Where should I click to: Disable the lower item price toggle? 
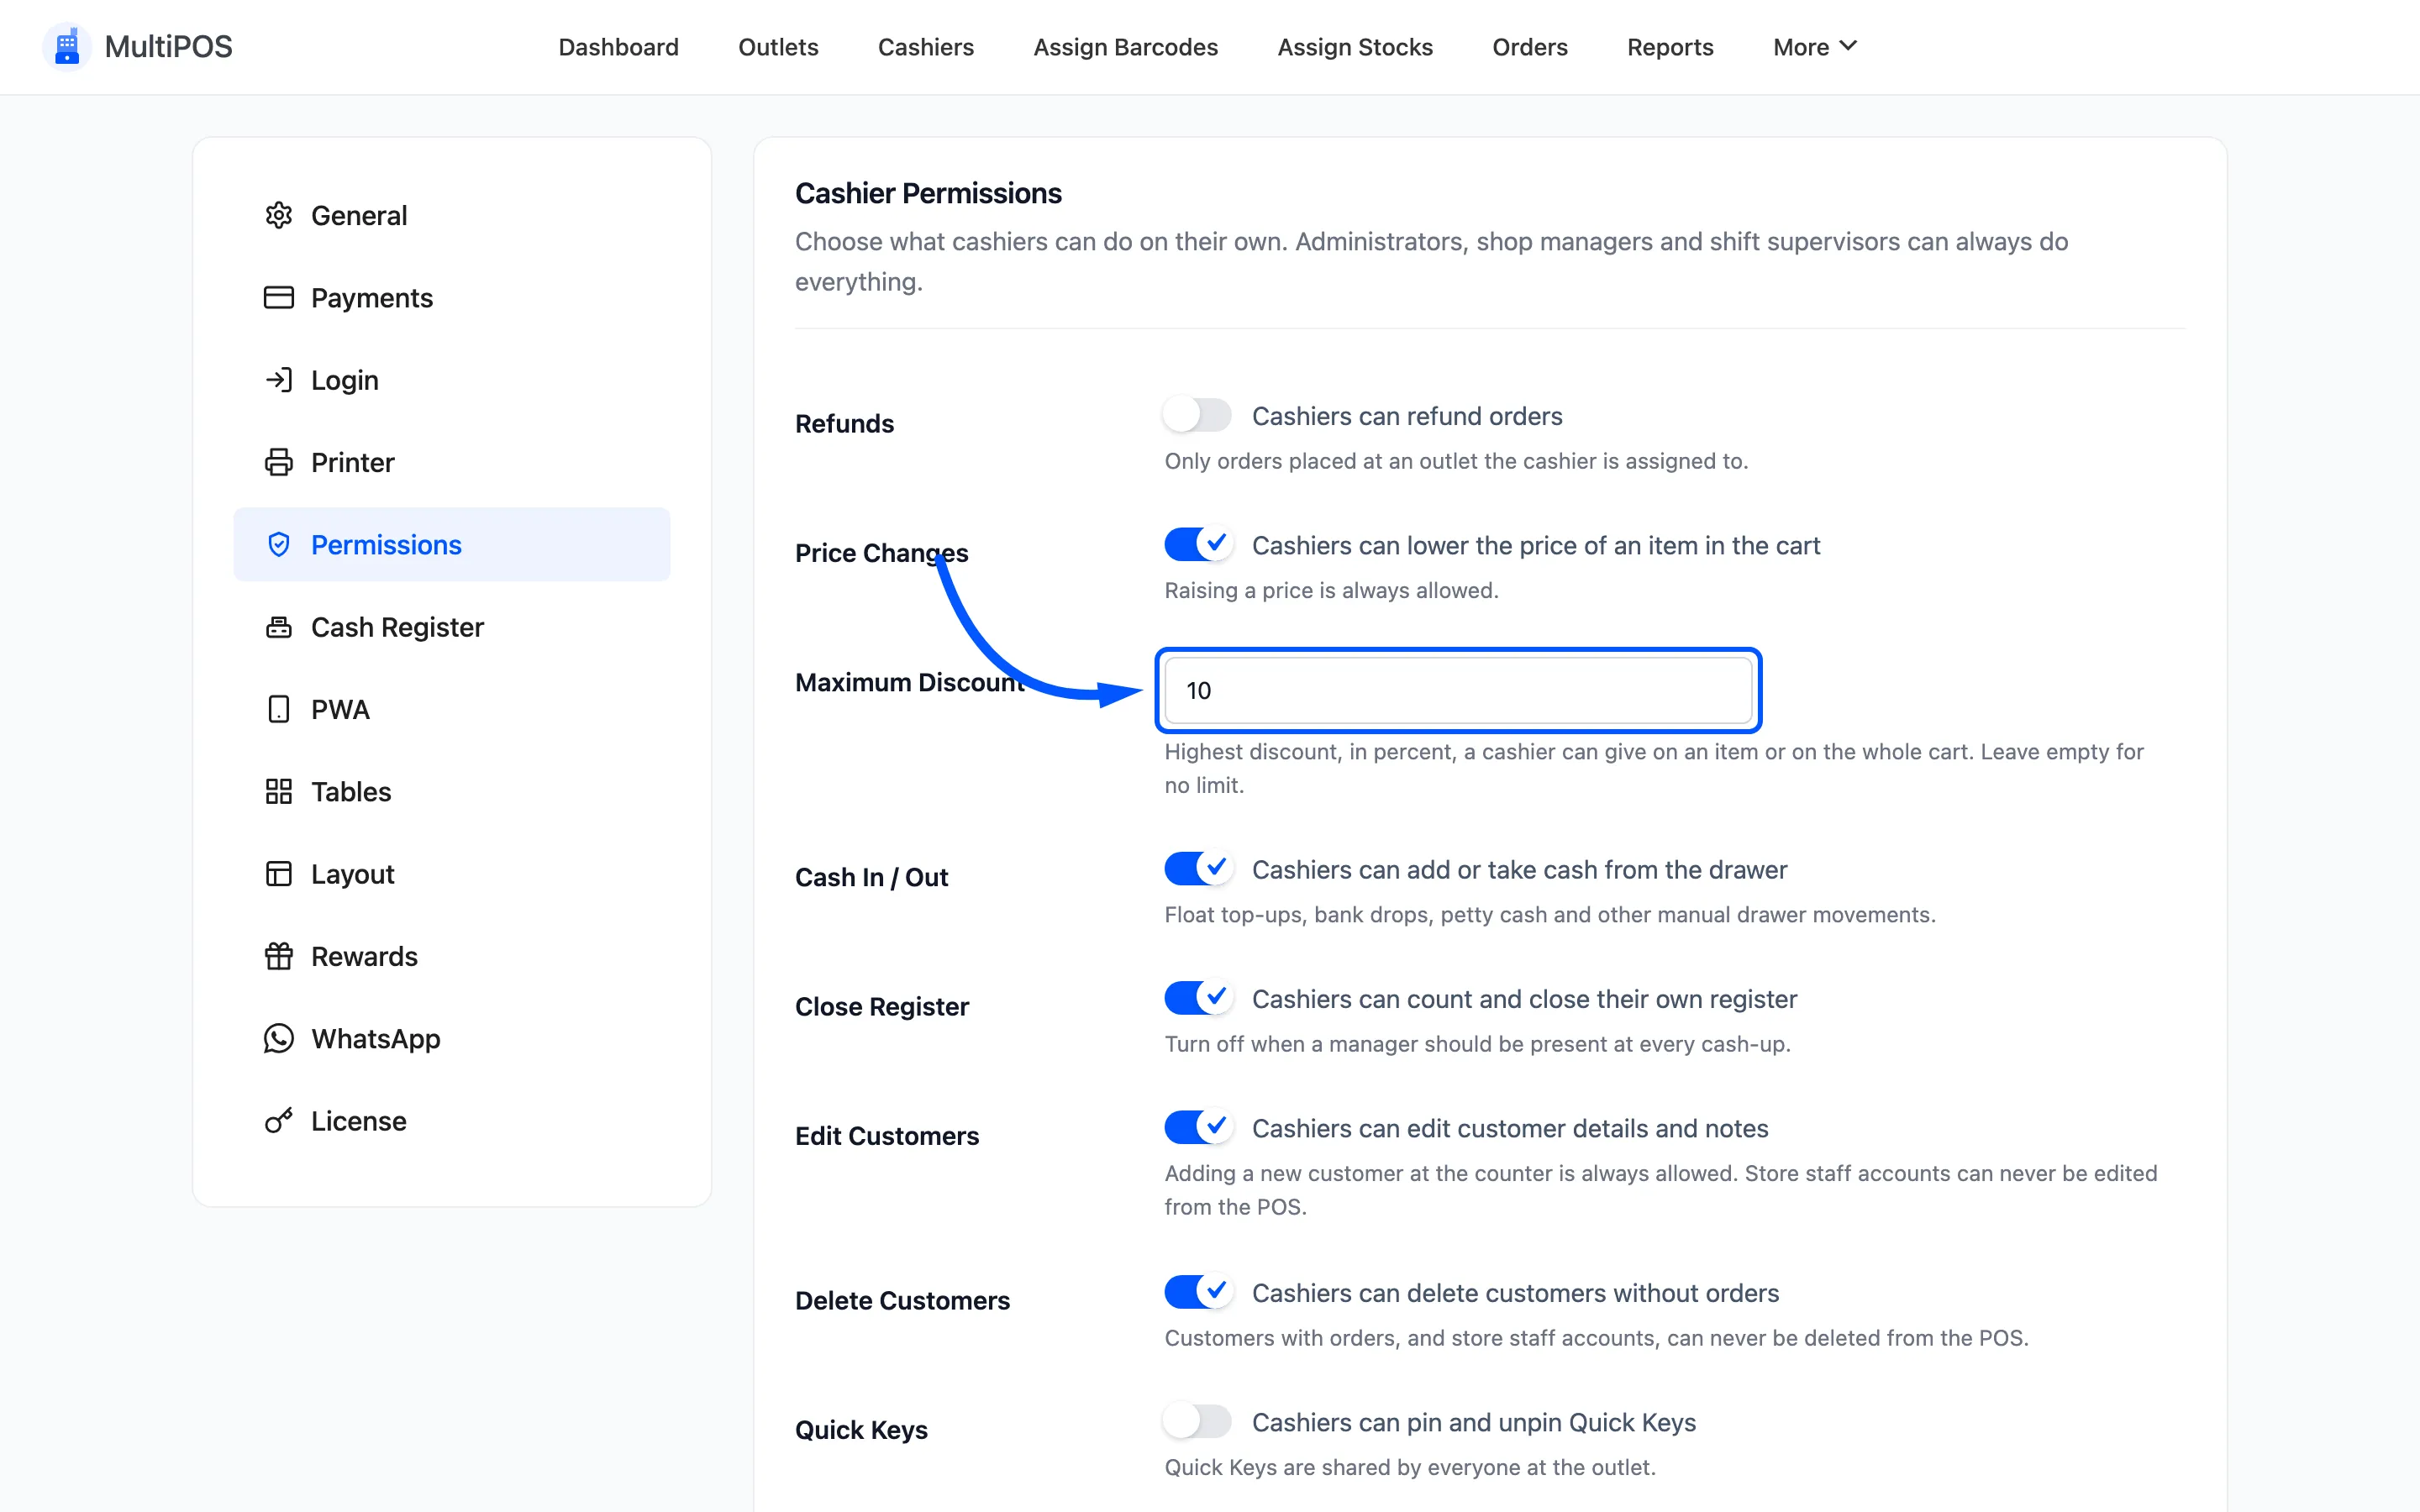(x=1197, y=545)
